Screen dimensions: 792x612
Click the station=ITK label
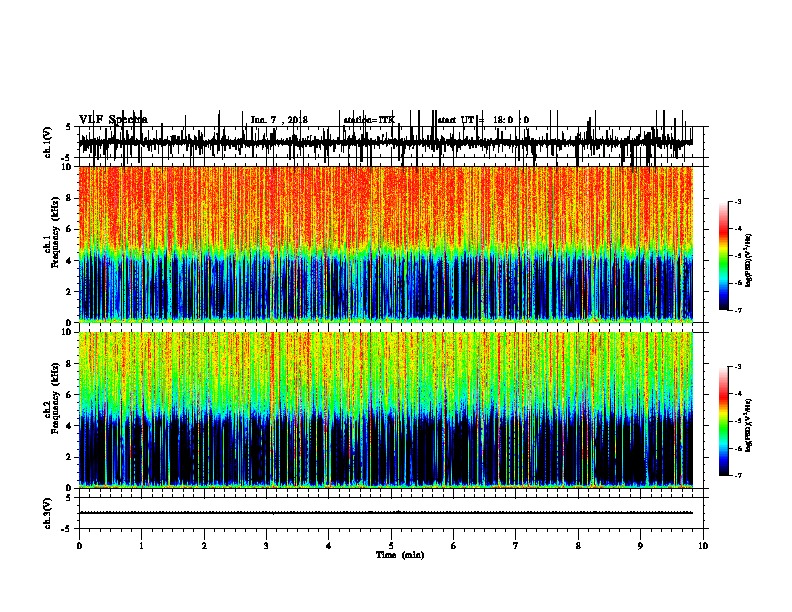click(369, 120)
